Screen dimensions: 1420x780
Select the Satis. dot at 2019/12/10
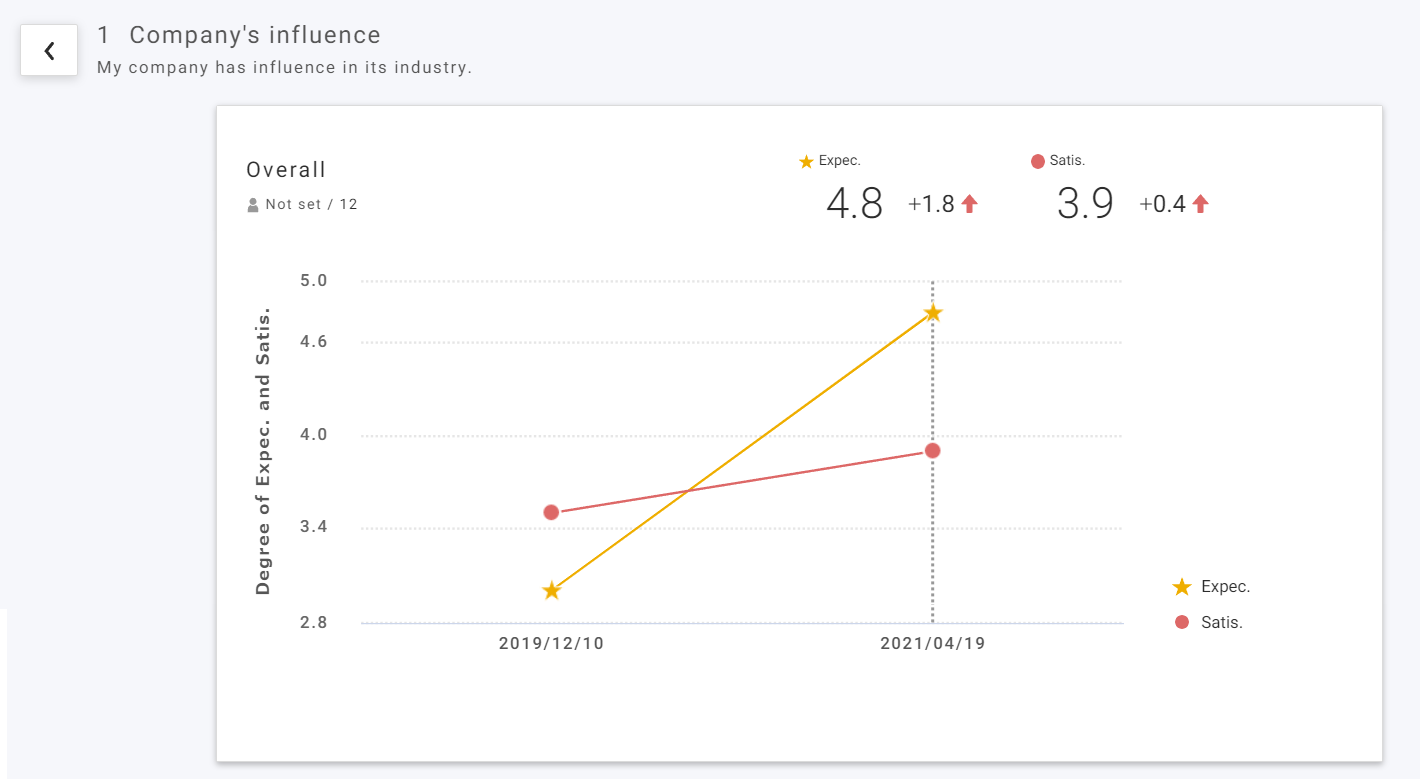point(551,512)
